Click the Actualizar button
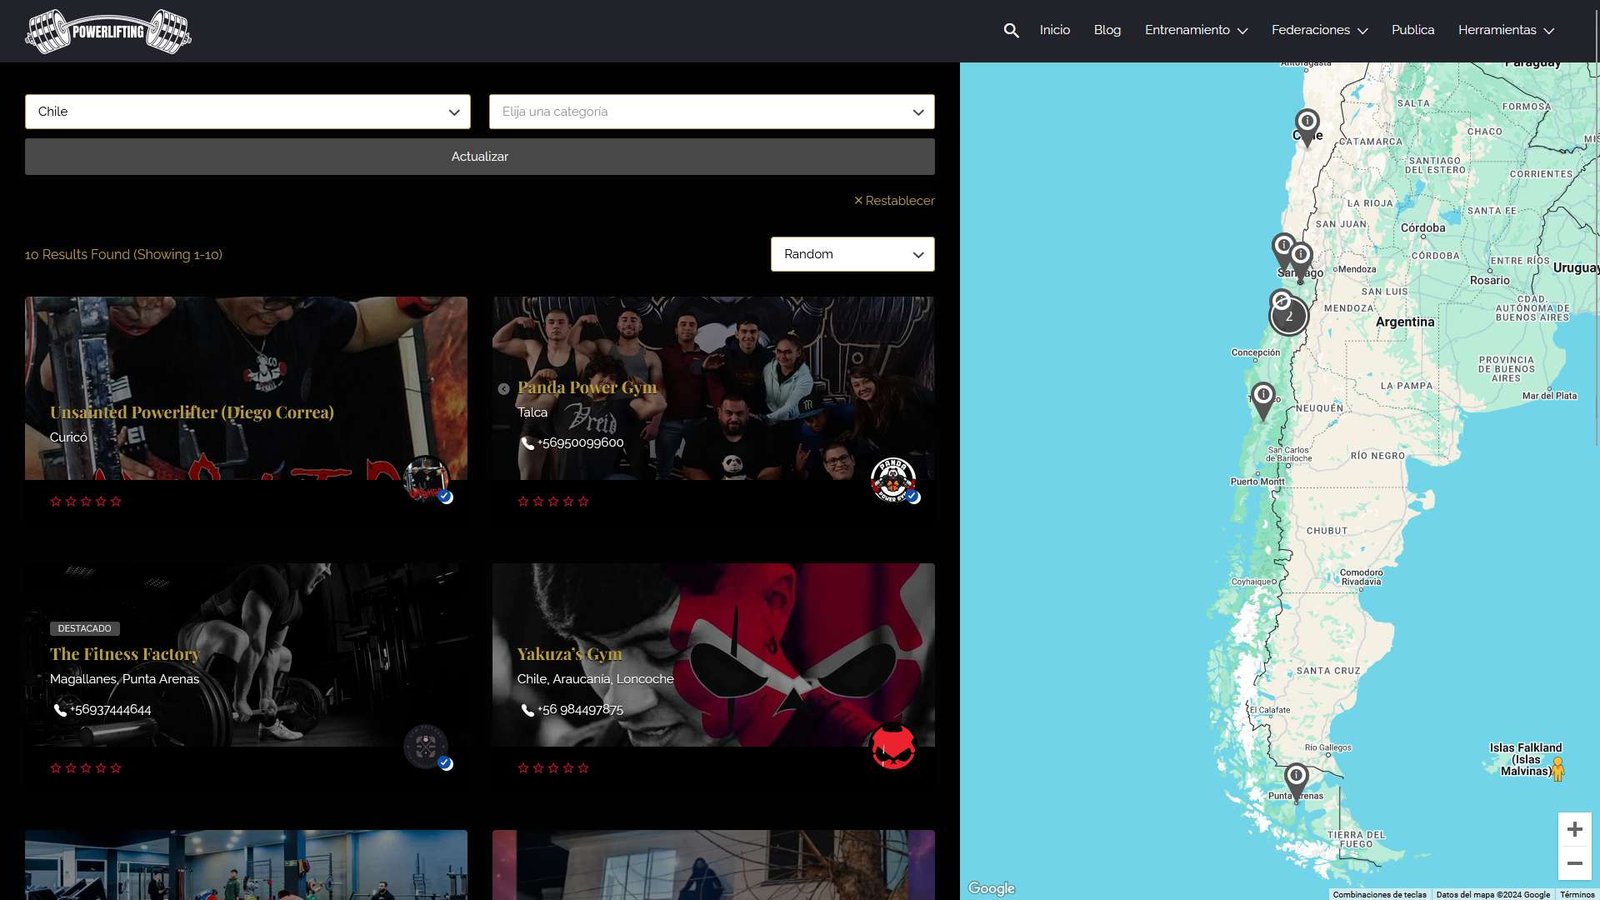 coord(480,157)
